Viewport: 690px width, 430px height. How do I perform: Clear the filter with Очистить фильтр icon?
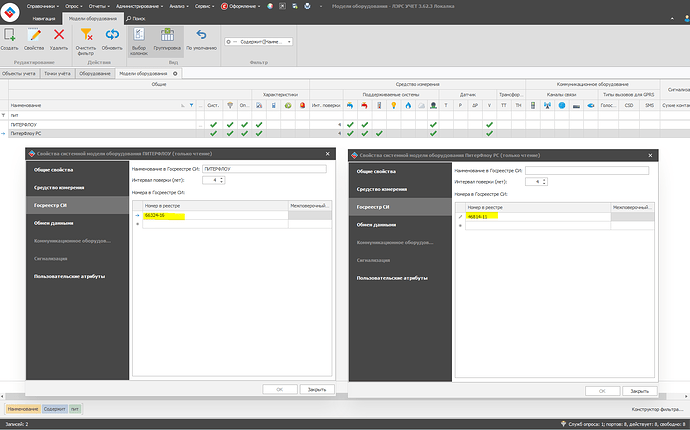coord(86,34)
